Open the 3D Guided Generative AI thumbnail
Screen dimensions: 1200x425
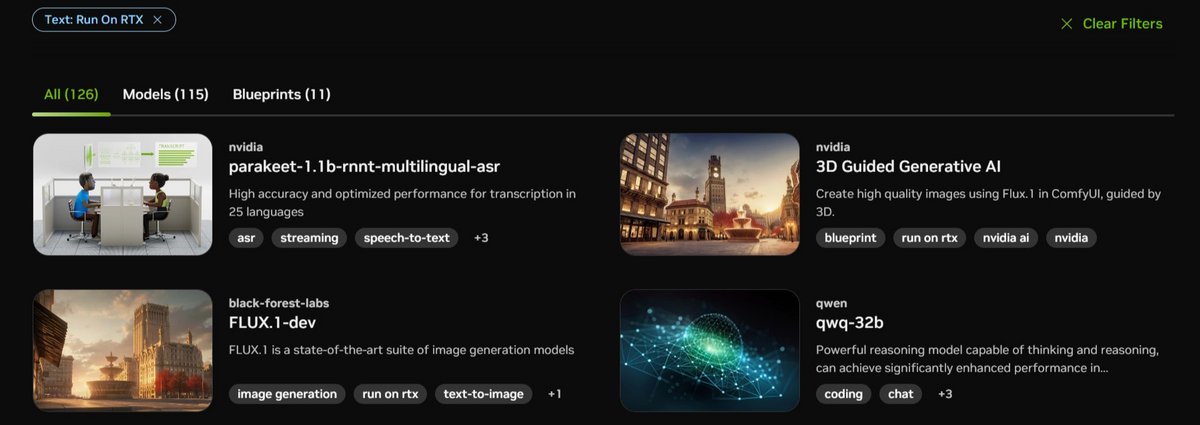coord(710,194)
